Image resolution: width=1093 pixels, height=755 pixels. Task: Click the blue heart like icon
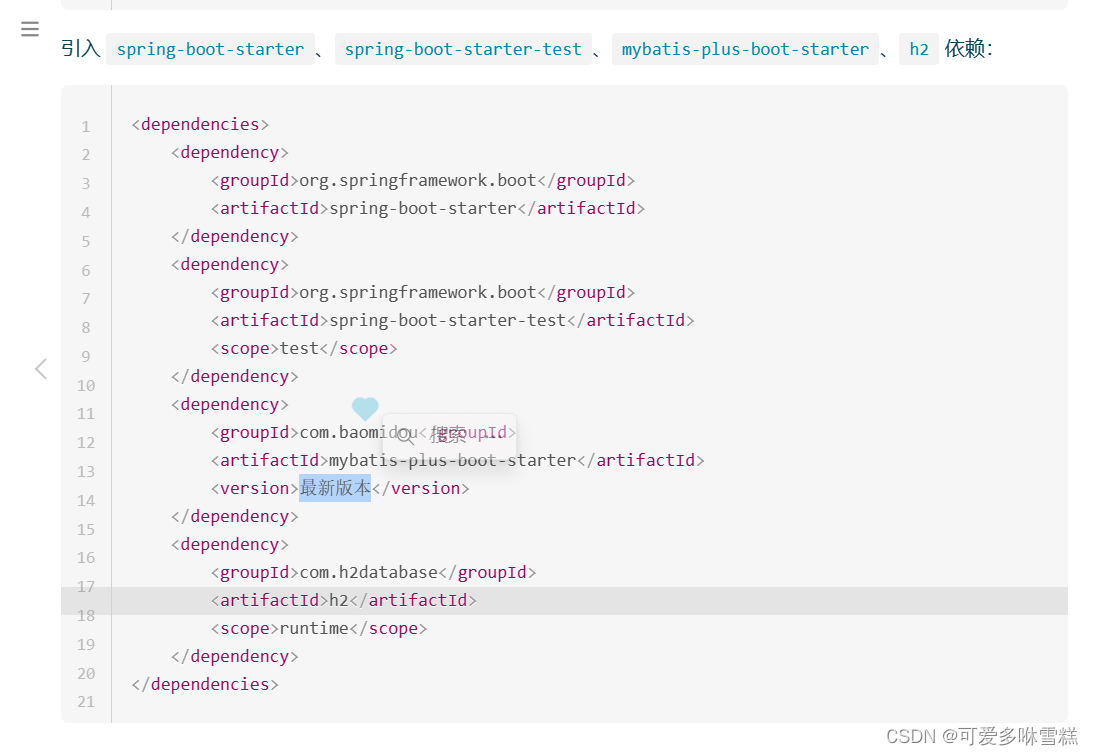[364, 408]
